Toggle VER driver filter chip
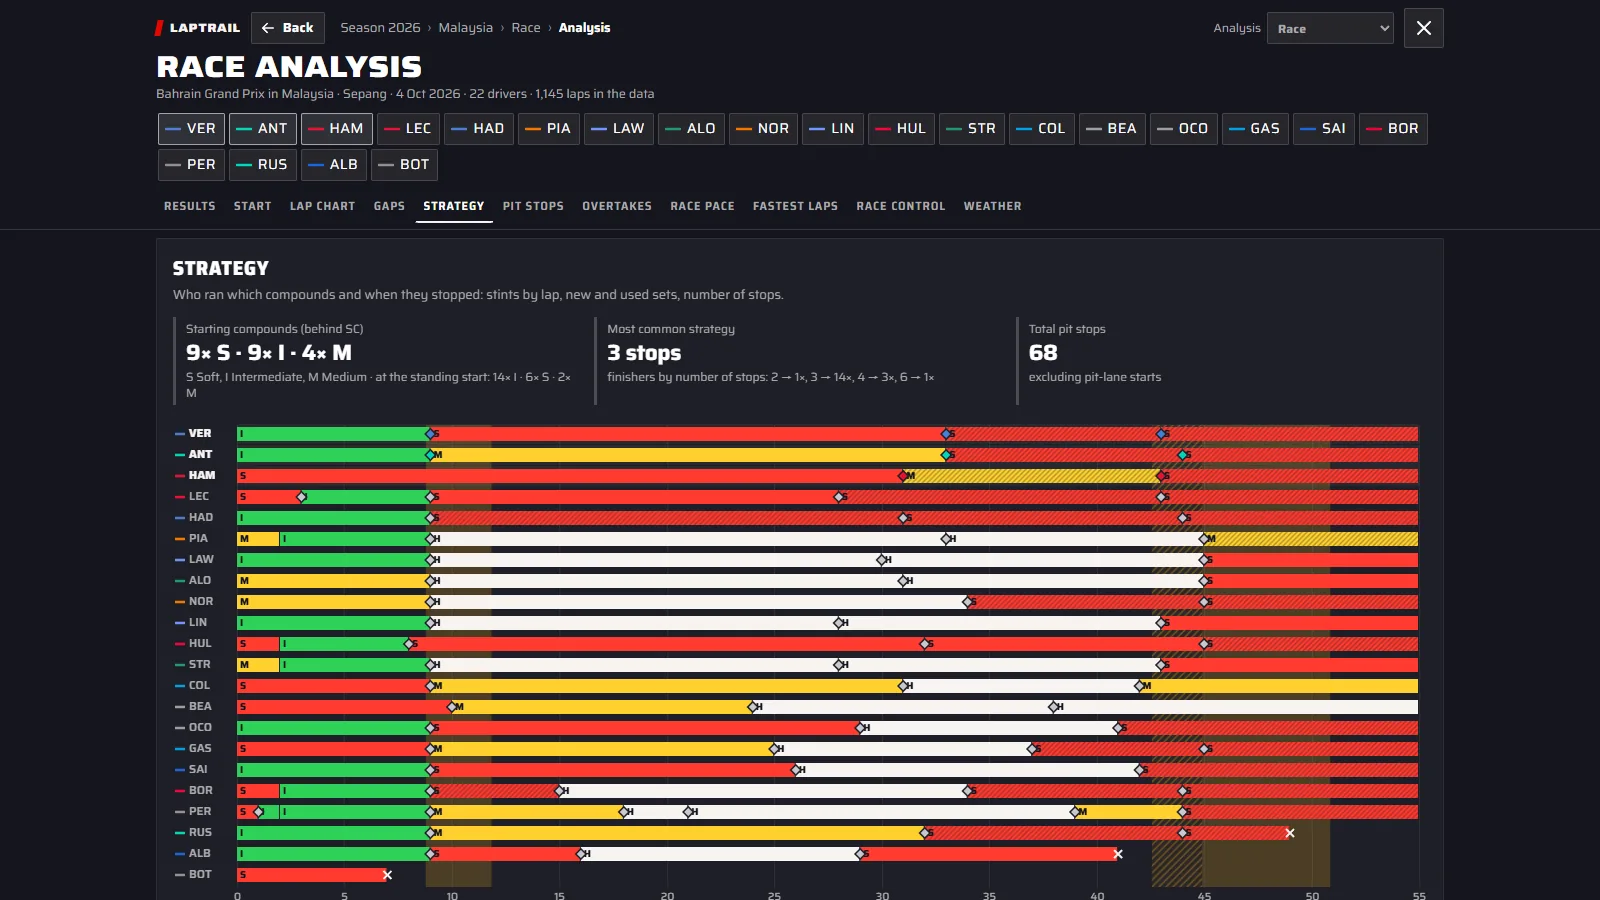 [x=191, y=129]
